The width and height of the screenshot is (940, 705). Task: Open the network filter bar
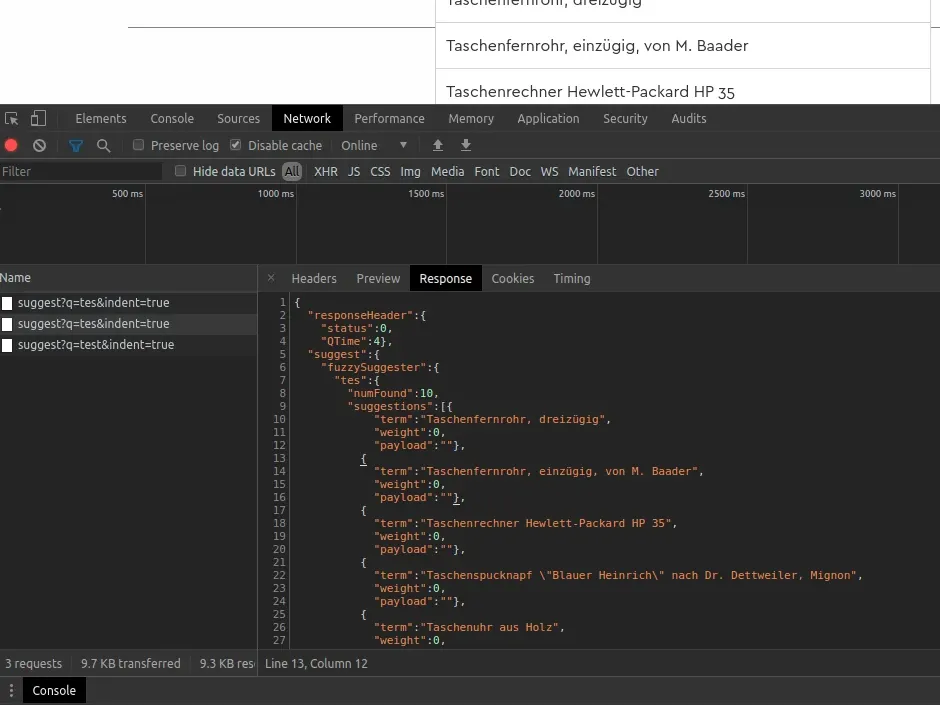(x=75, y=145)
